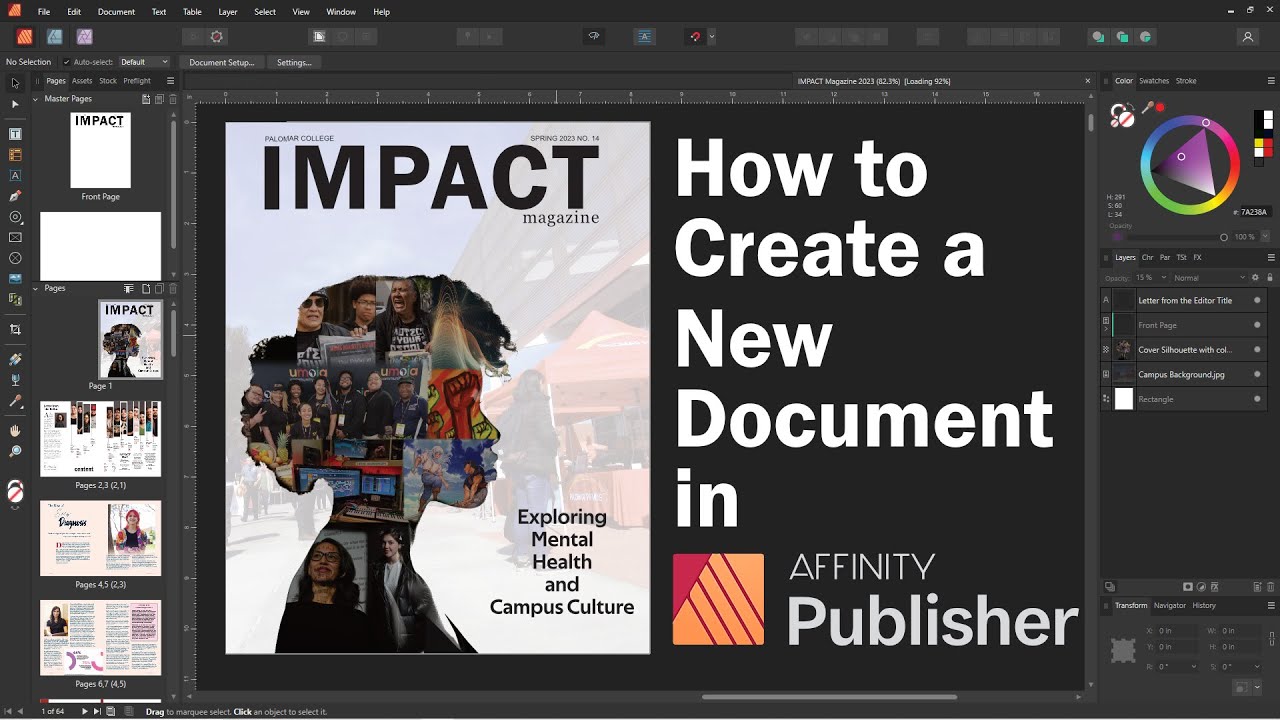Select the Pages 2,3 spread thumbnail

pyautogui.click(x=100, y=439)
